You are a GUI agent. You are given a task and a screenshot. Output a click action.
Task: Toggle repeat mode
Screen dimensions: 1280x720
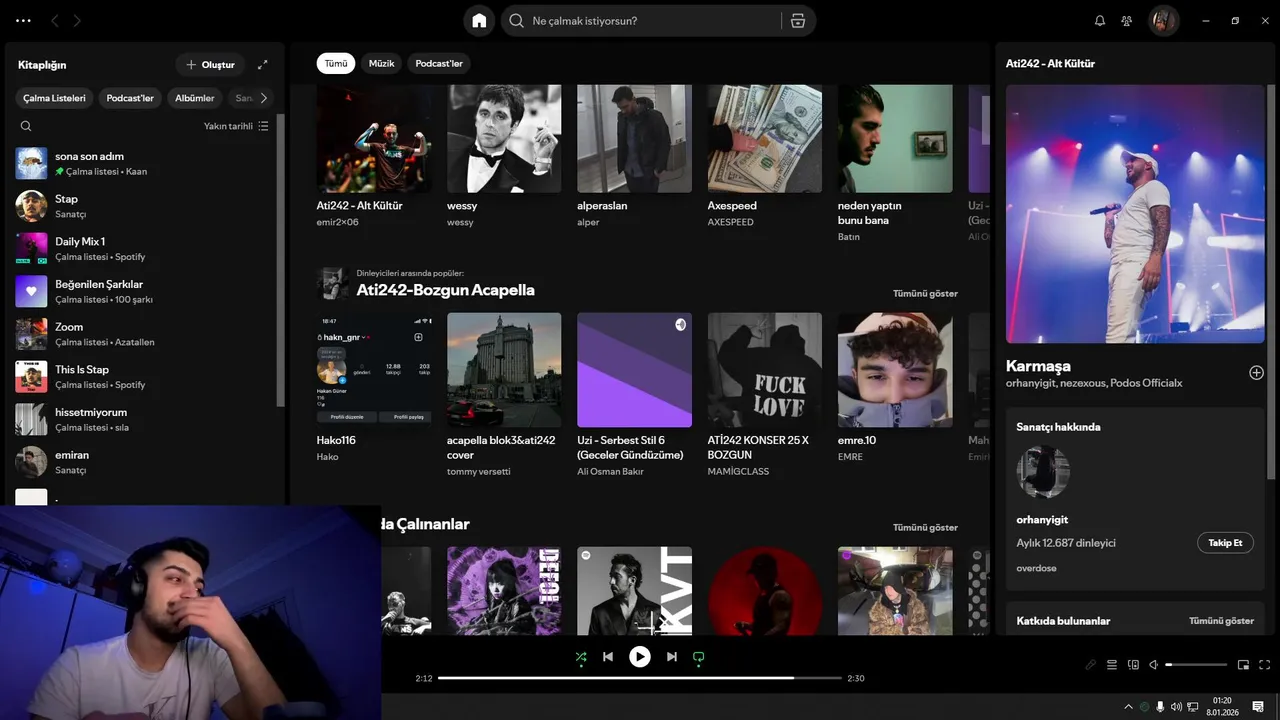[x=699, y=657]
